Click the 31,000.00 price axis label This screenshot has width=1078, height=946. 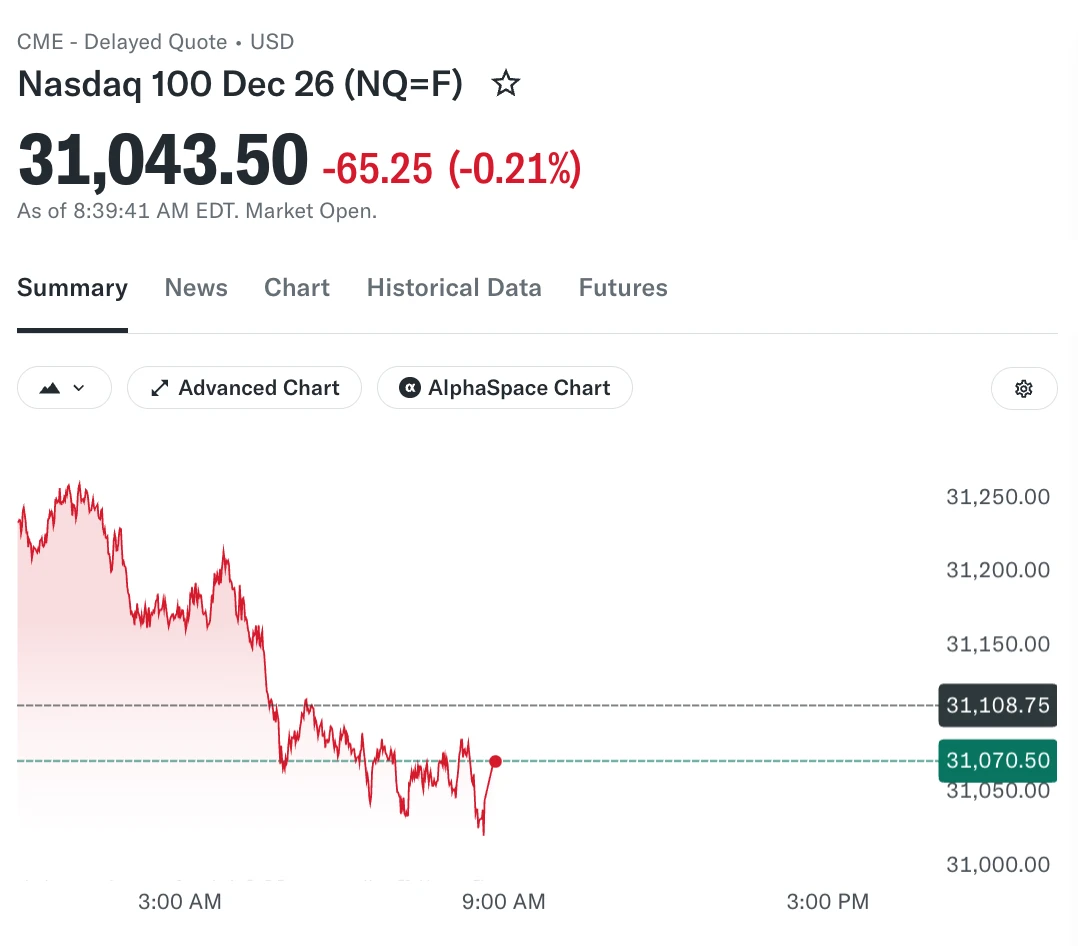[998, 864]
